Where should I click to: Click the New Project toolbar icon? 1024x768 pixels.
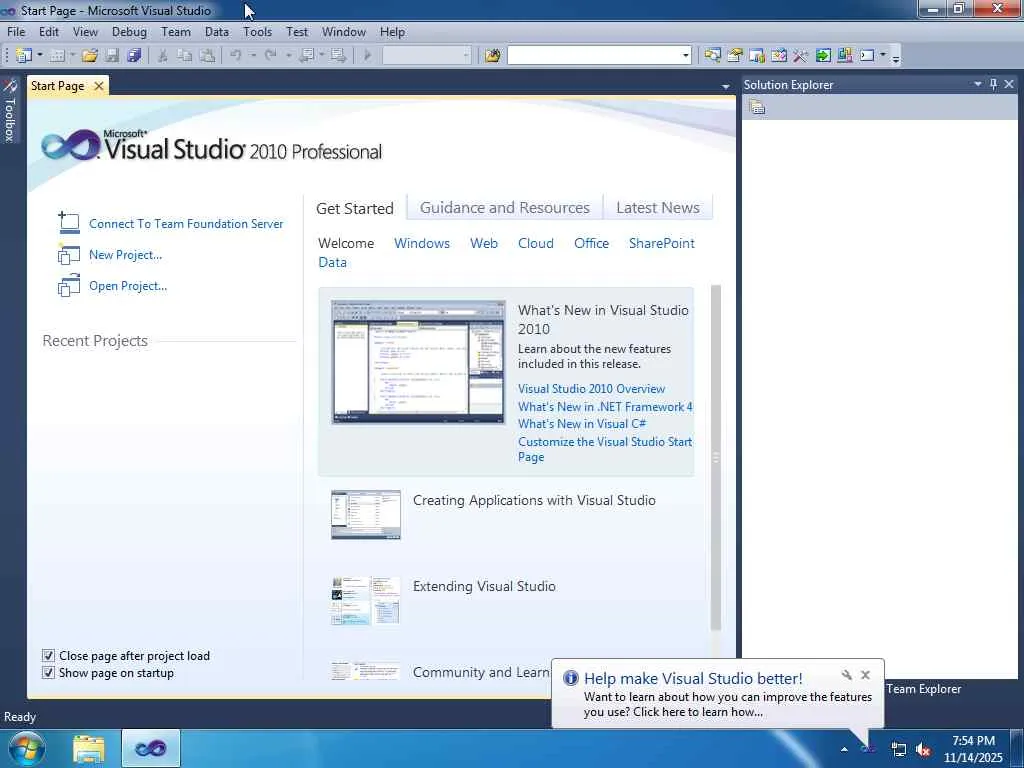(24, 56)
